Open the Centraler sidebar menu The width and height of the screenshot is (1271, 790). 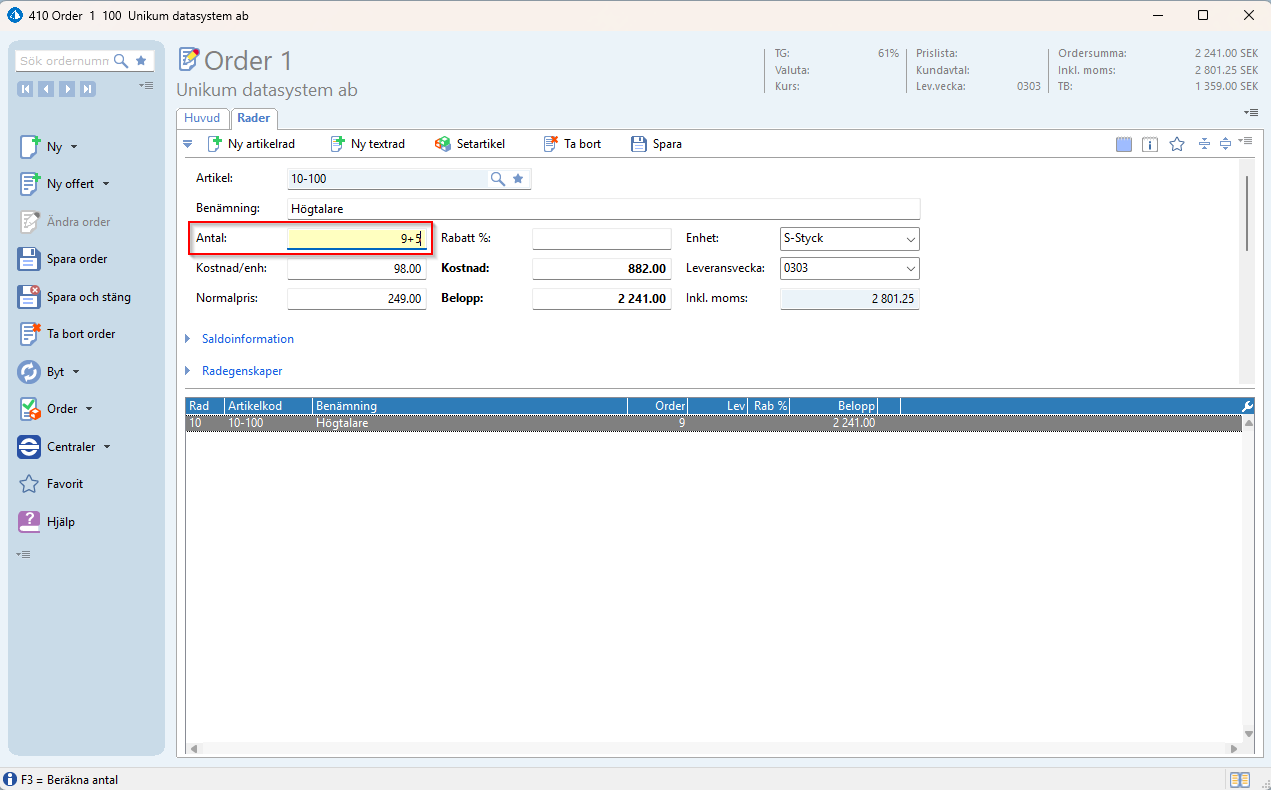[70, 447]
